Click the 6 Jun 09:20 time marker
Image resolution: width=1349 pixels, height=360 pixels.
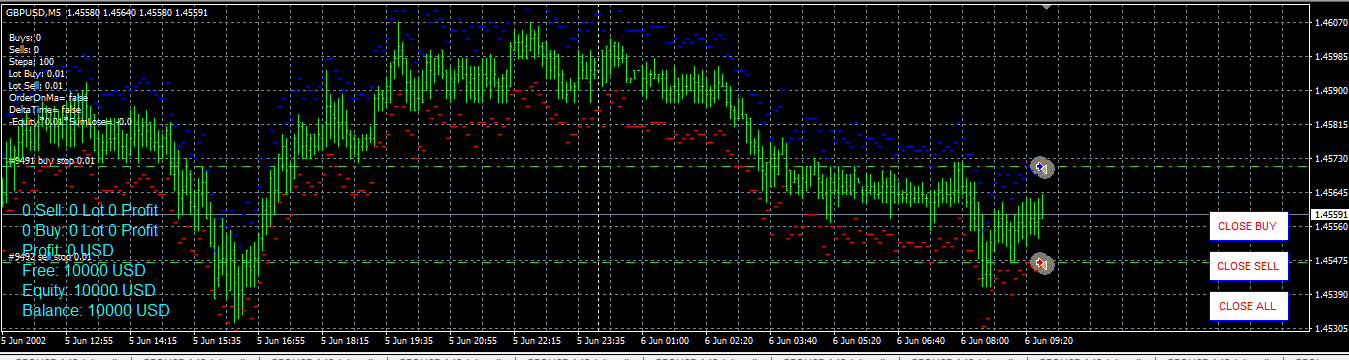[x=1052, y=340]
